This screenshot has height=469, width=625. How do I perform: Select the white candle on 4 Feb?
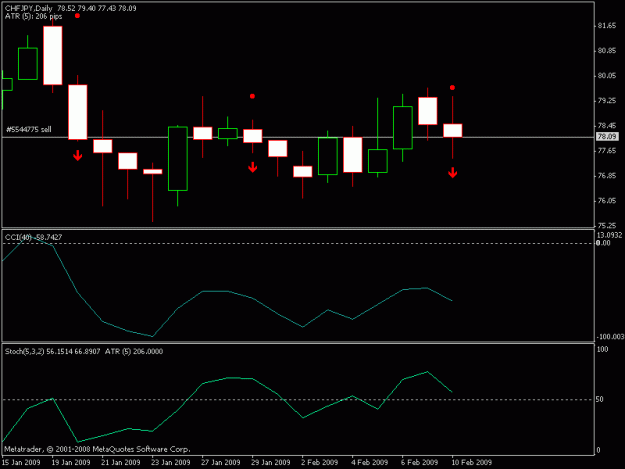353,155
